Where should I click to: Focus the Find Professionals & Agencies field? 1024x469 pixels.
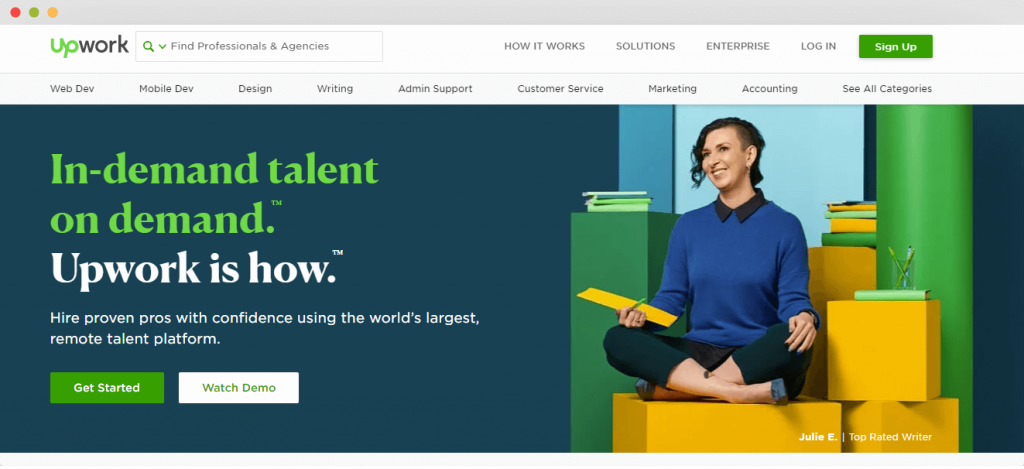point(259,46)
